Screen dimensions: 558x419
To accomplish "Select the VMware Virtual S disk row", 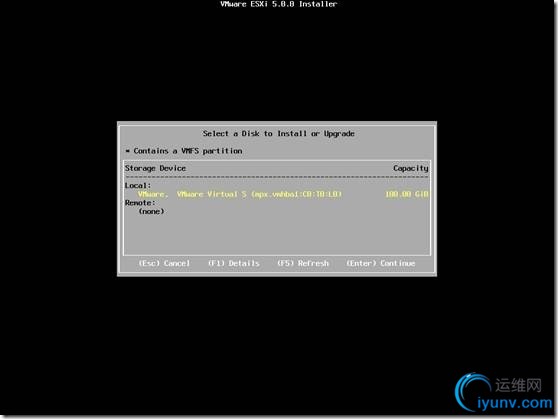I will pyautogui.click(x=277, y=194).
